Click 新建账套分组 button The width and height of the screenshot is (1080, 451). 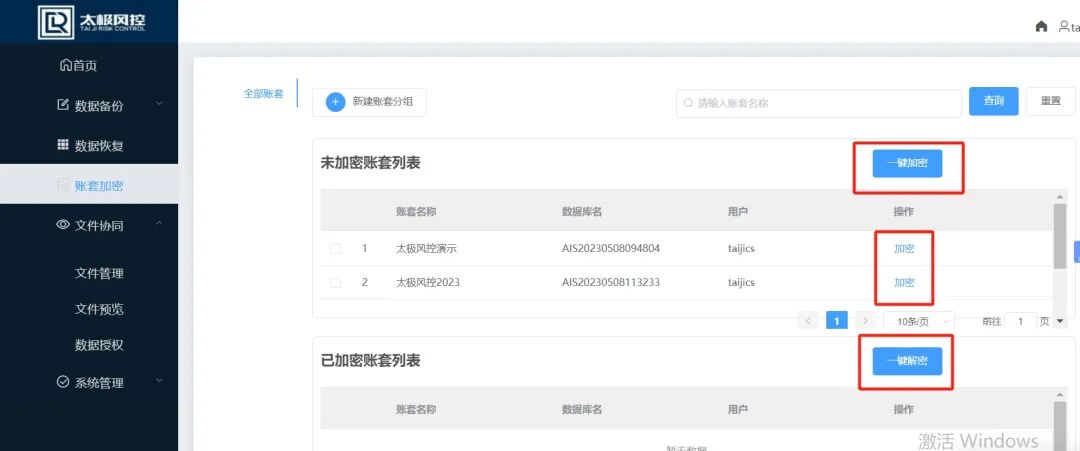point(369,102)
